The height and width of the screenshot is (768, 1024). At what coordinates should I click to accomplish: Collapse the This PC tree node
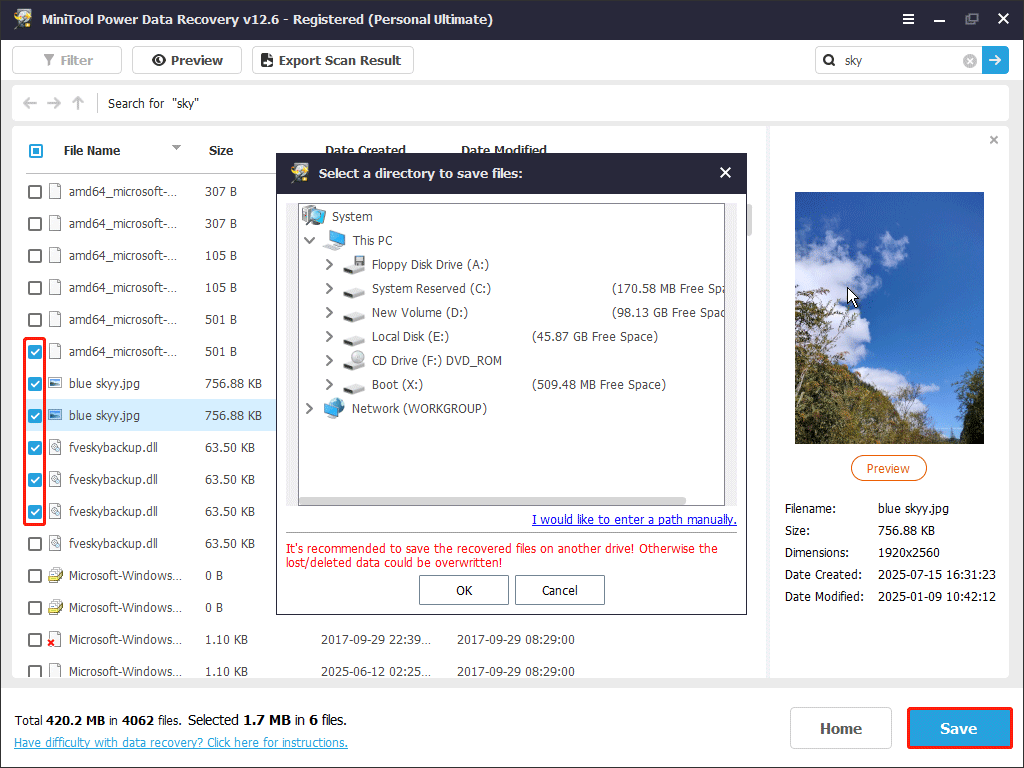click(x=310, y=241)
